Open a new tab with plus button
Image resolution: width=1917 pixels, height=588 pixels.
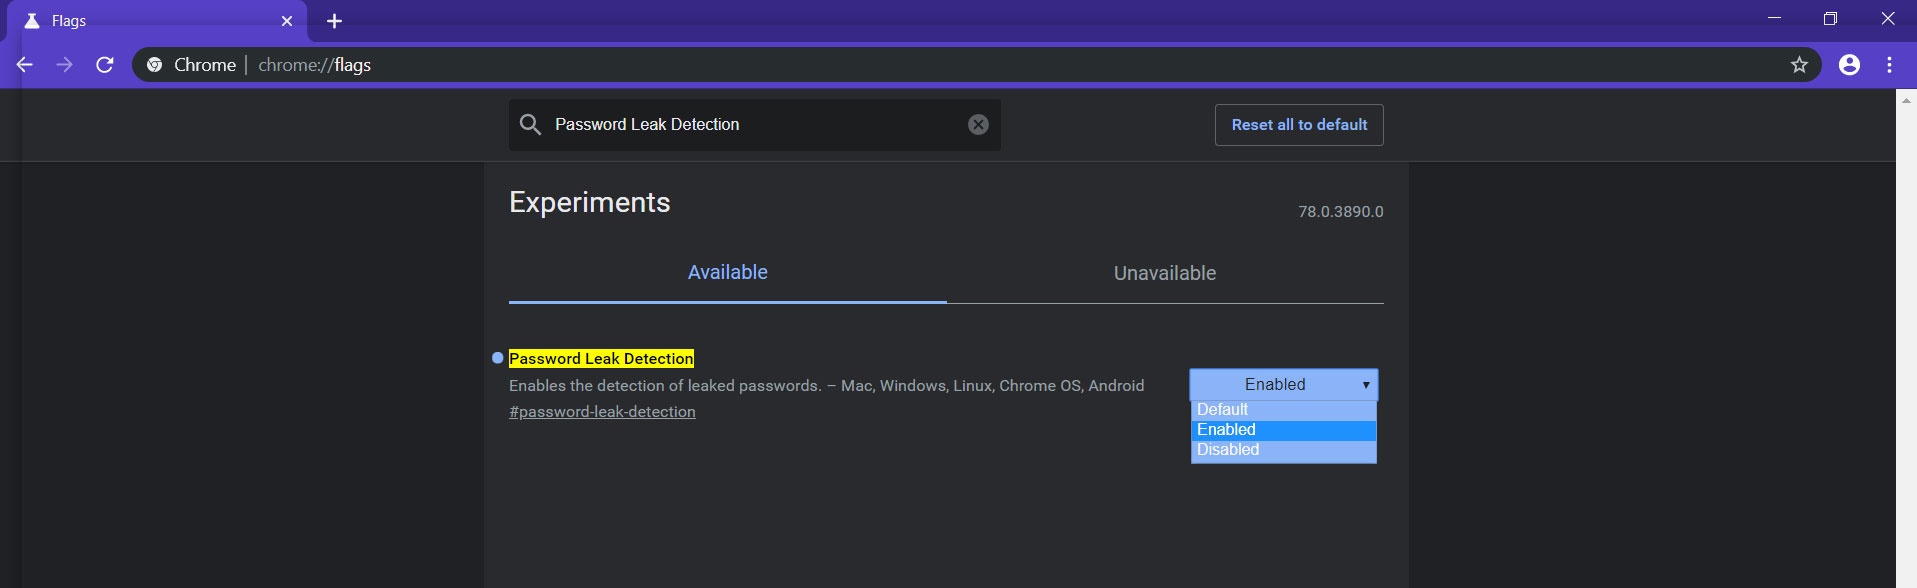[334, 21]
